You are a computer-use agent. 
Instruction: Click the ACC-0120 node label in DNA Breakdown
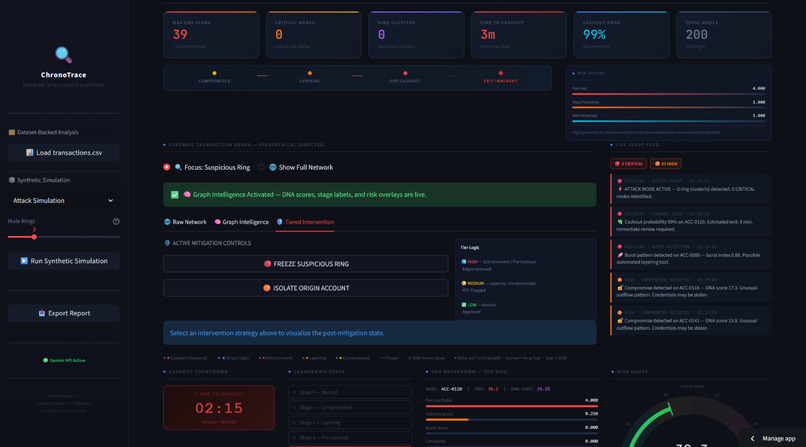coord(451,389)
